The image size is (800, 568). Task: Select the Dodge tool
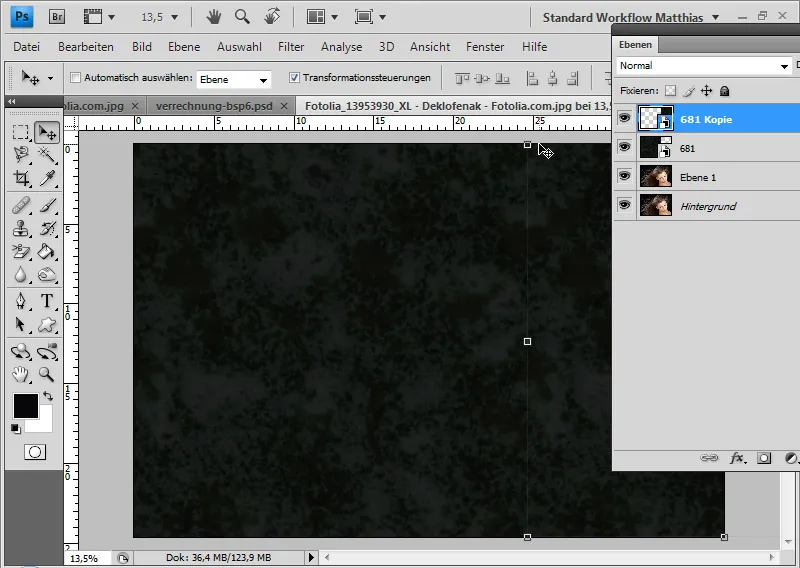[47, 275]
